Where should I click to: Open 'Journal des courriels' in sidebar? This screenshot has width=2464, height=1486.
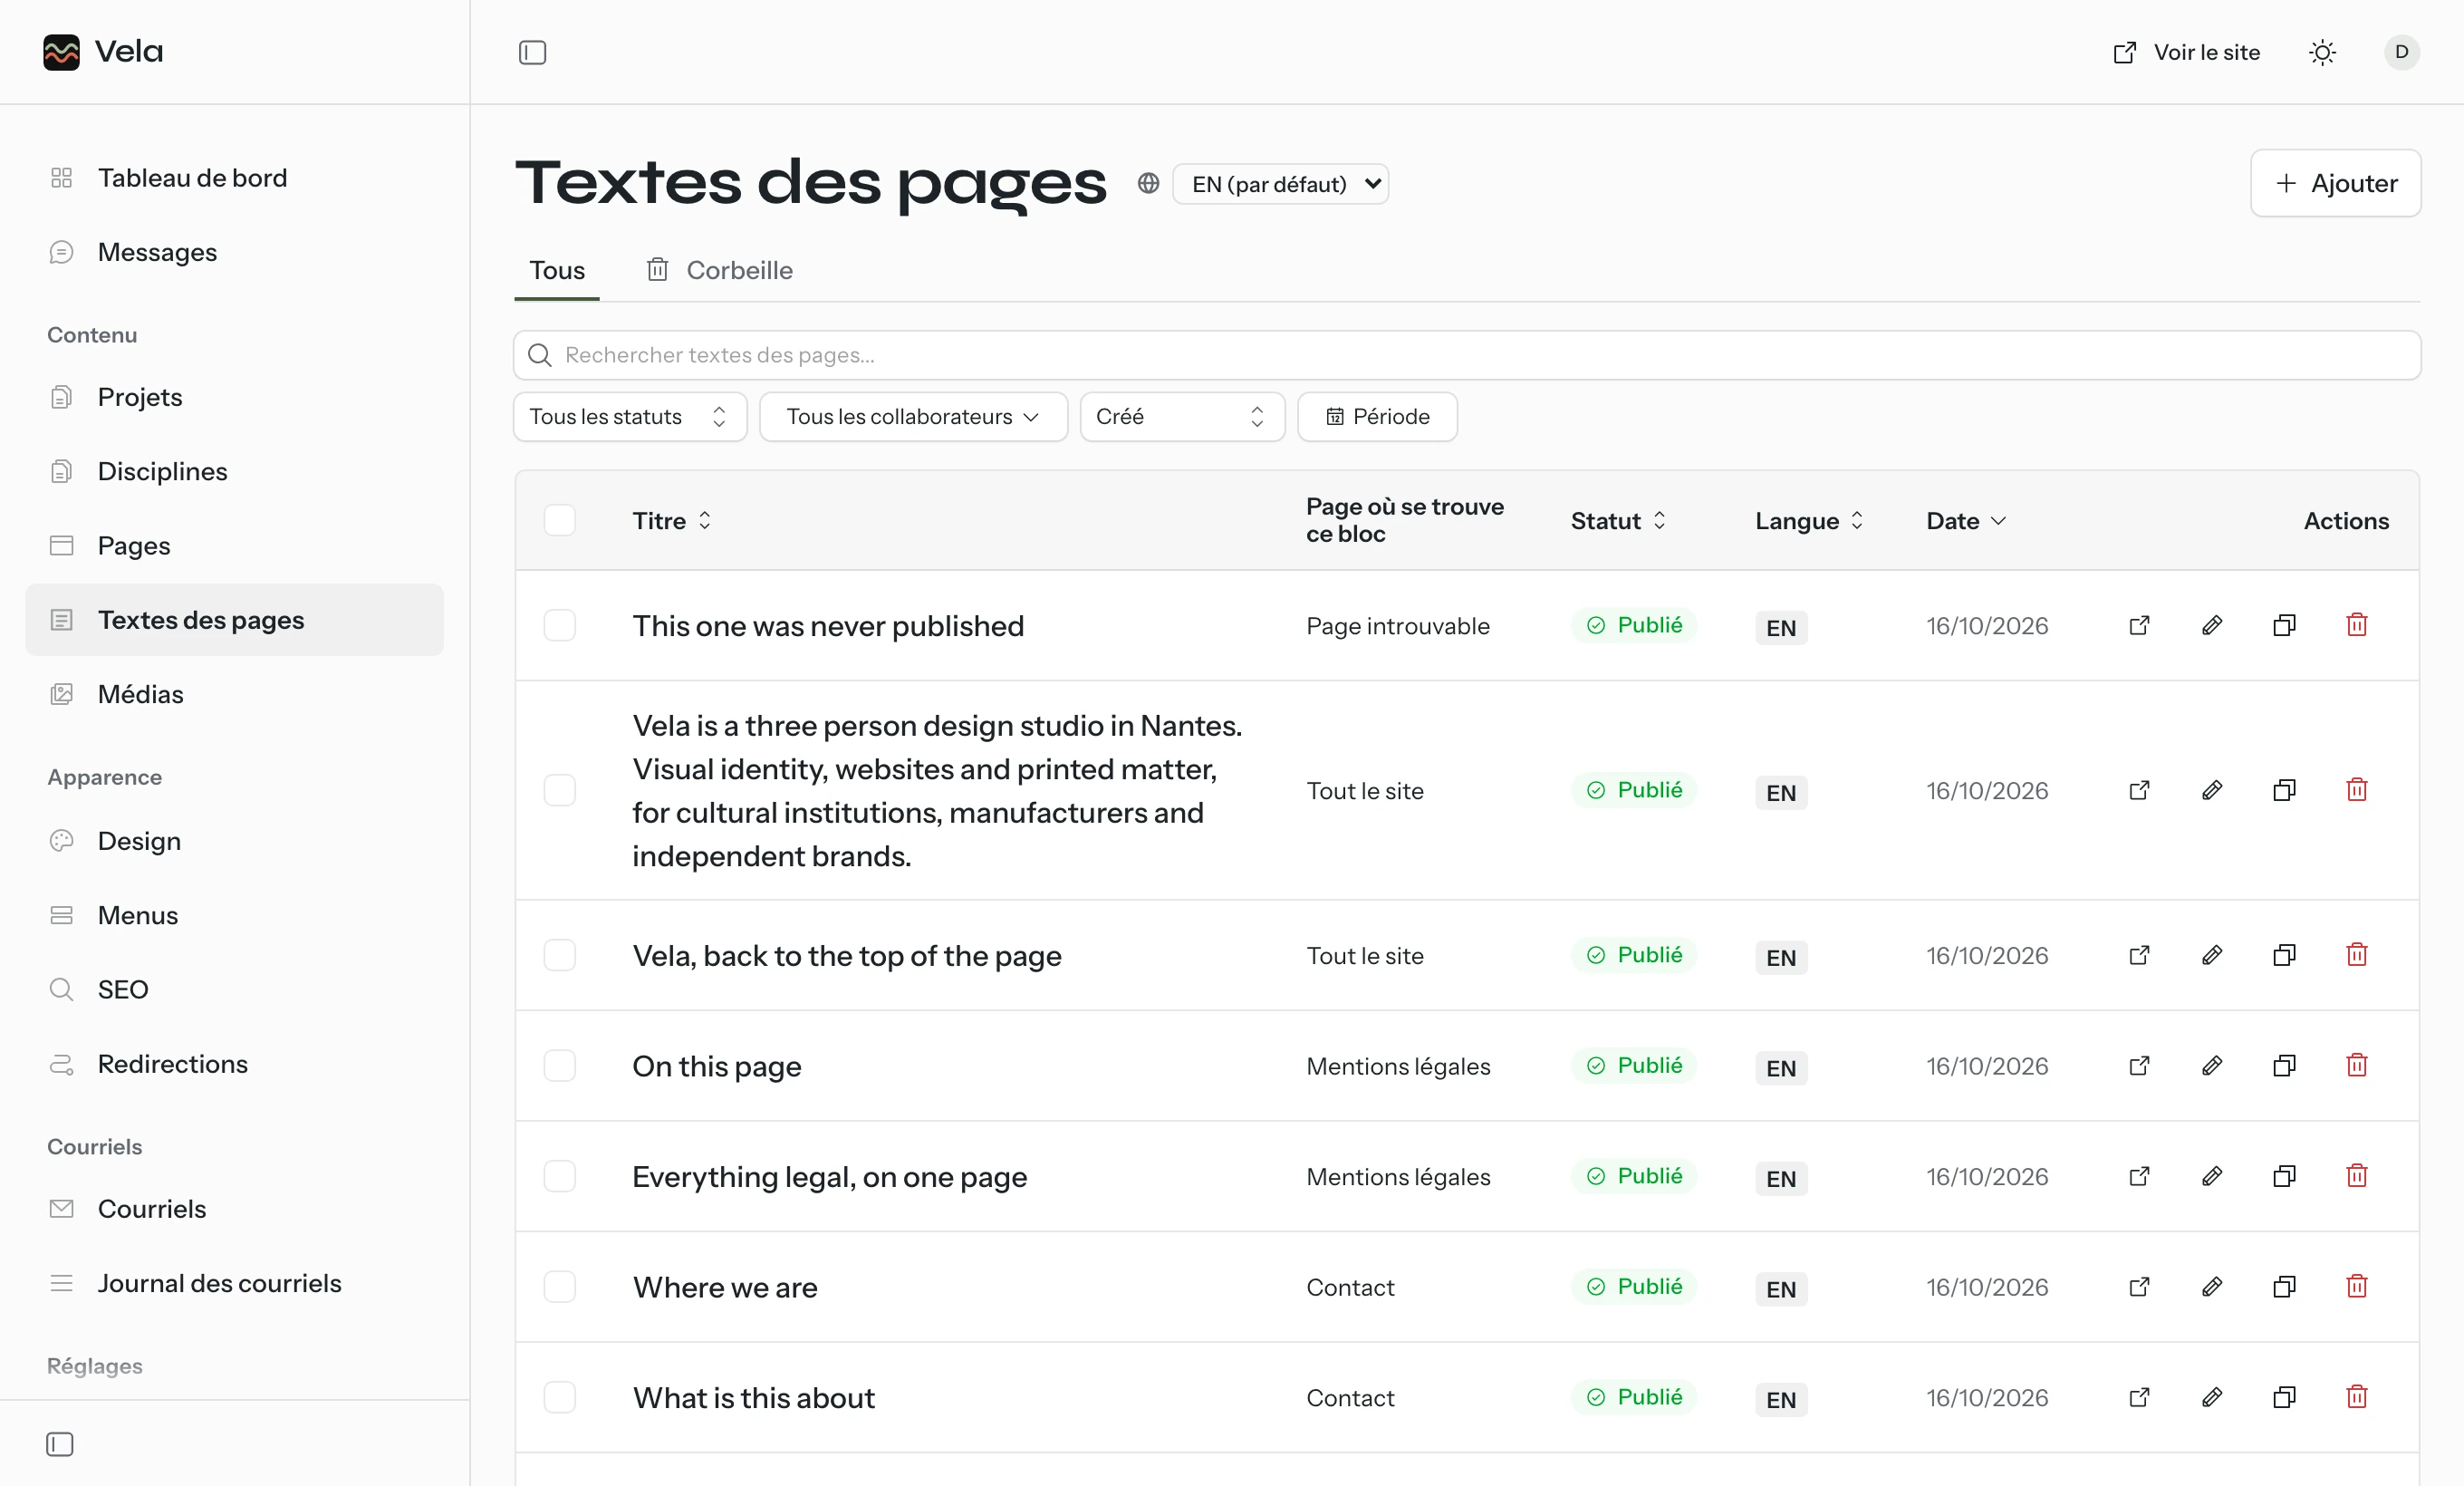[x=234, y=1283]
